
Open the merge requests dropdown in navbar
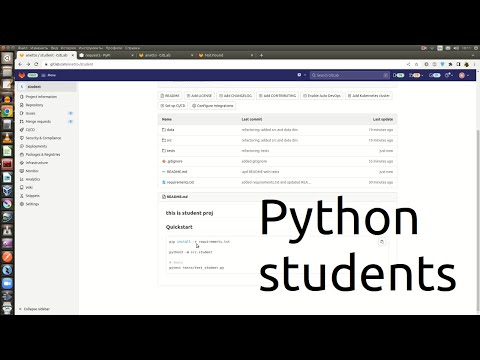click(x=416, y=75)
